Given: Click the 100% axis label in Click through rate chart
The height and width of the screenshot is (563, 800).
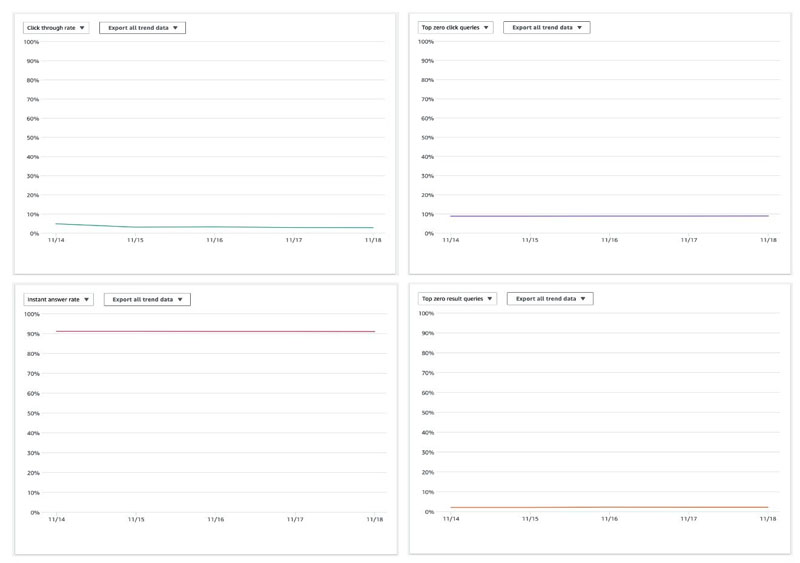Looking at the screenshot, I should (31, 42).
